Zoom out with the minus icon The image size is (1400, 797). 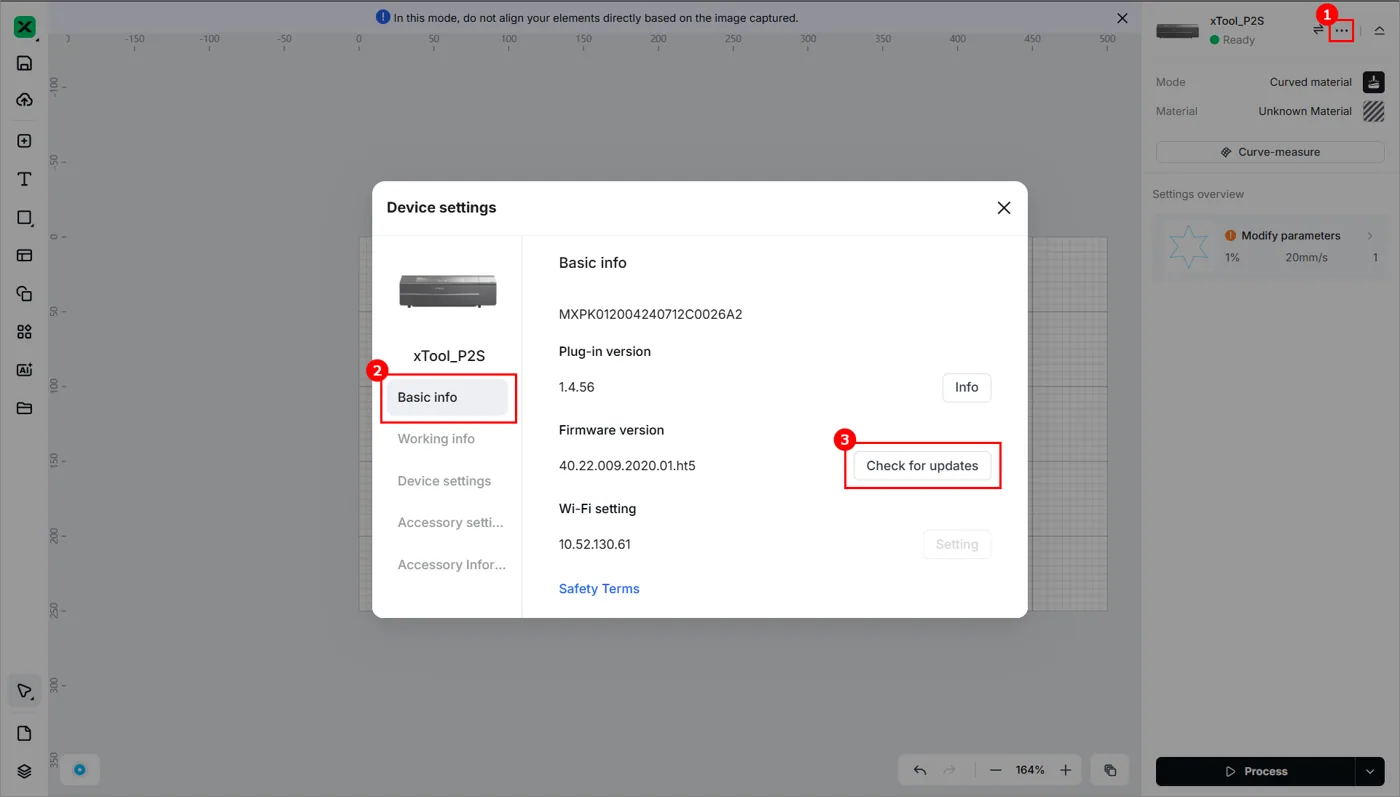pyautogui.click(x=995, y=770)
